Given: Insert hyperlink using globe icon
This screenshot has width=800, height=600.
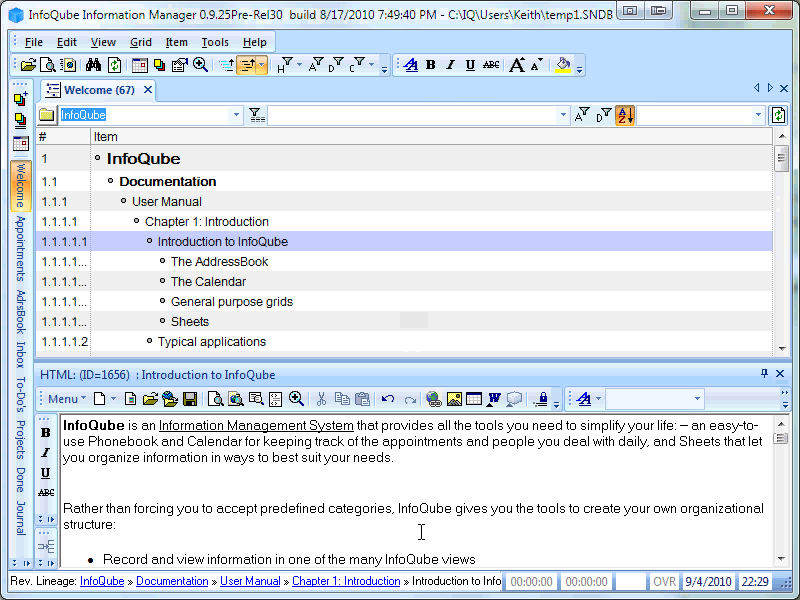Looking at the screenshot, I should (x=434, y=399).
